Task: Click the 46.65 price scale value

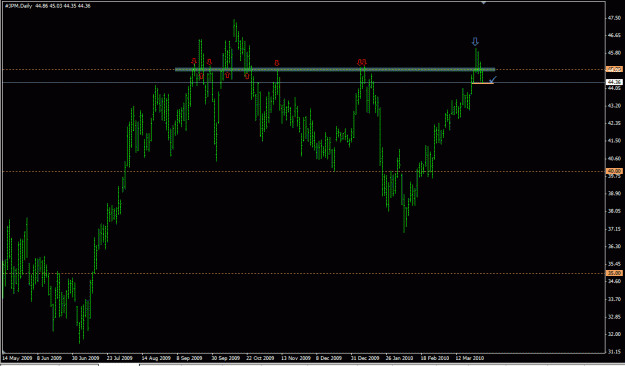Action: (x=614, y=35)
